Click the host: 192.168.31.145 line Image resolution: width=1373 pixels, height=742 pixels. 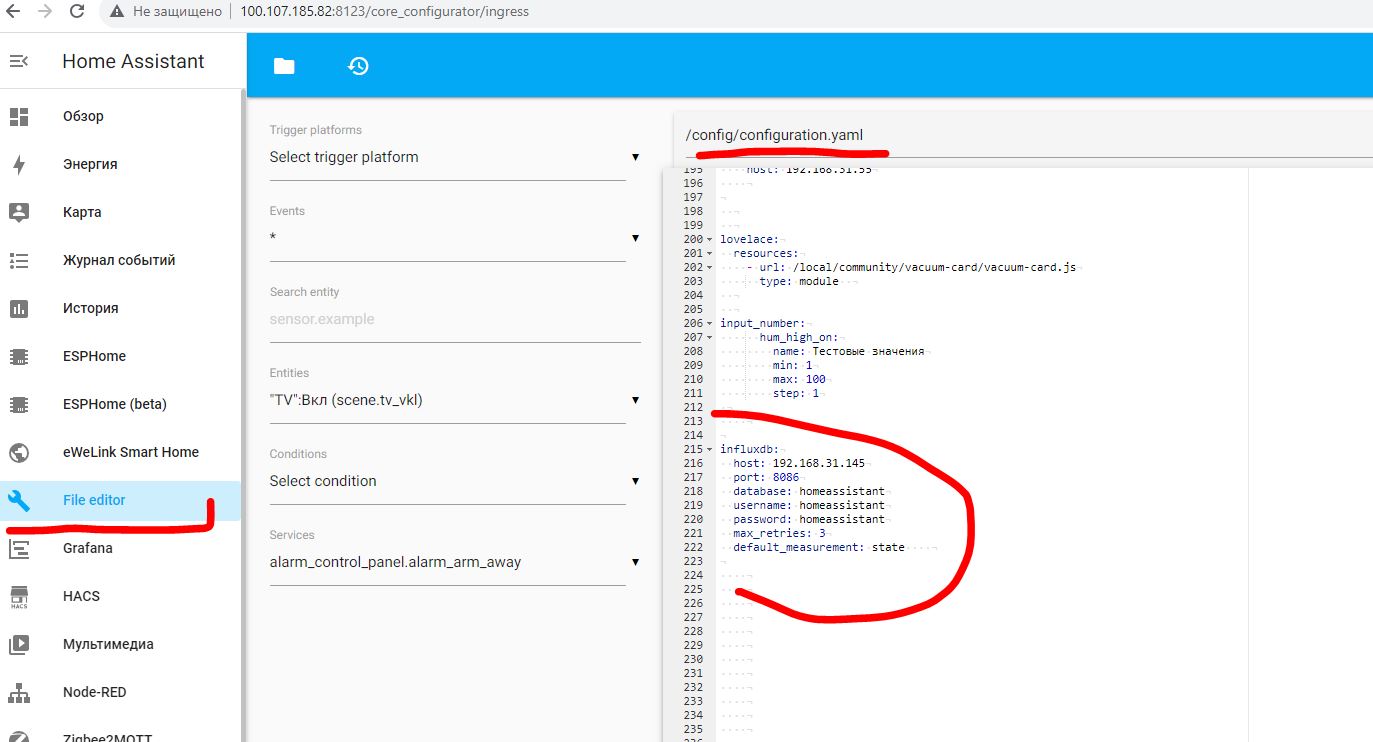[799, 464]
